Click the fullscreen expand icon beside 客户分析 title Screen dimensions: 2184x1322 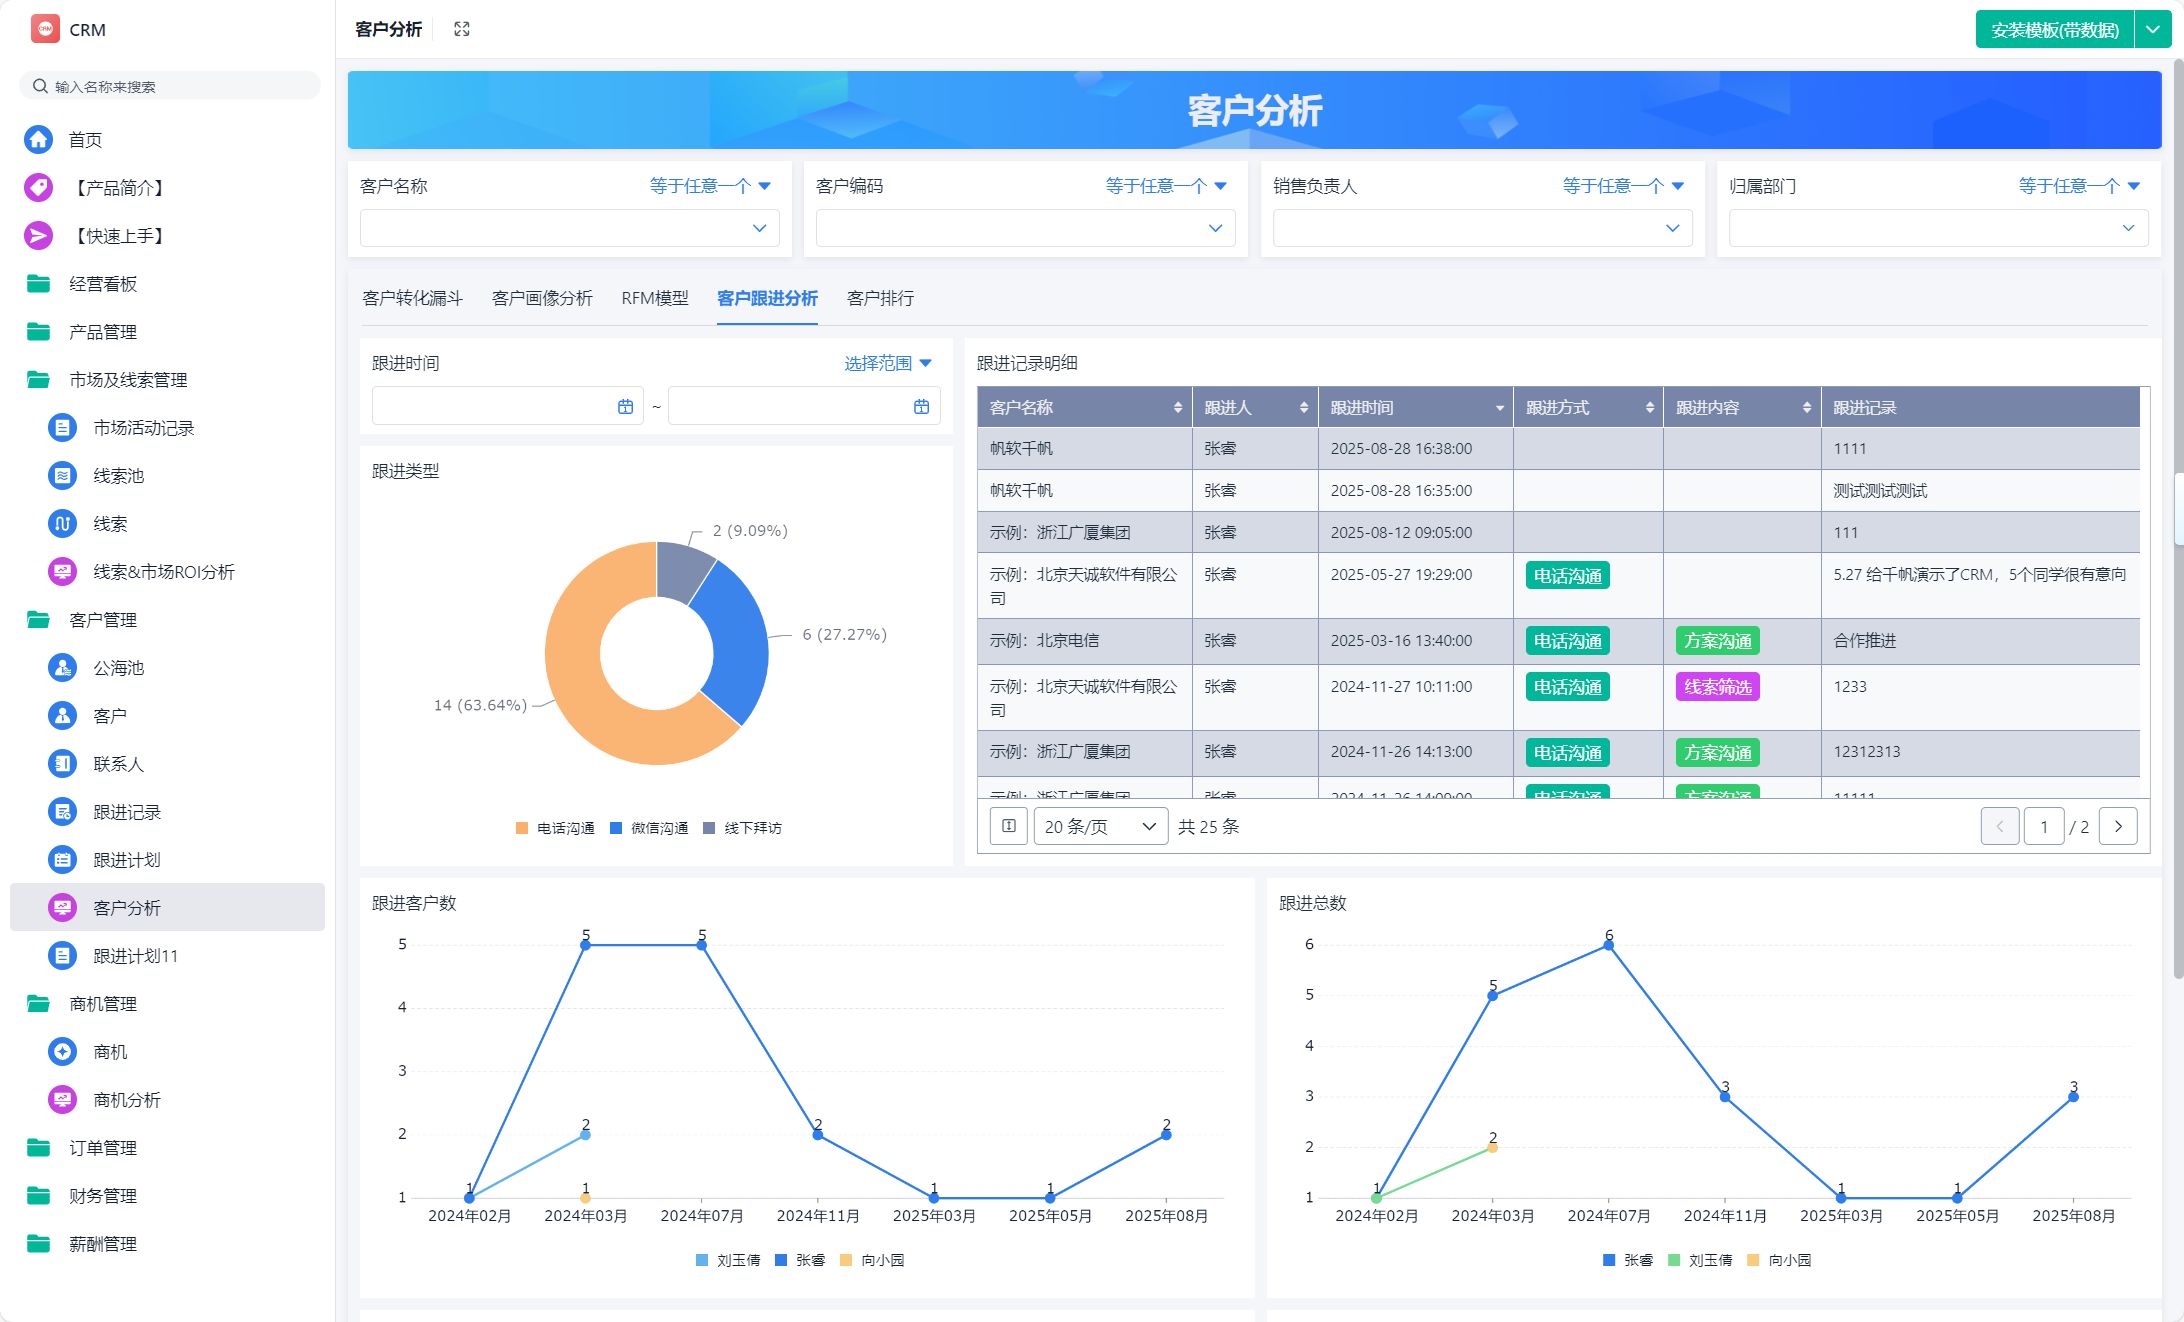pyautogui.click(x=461, y=29)
